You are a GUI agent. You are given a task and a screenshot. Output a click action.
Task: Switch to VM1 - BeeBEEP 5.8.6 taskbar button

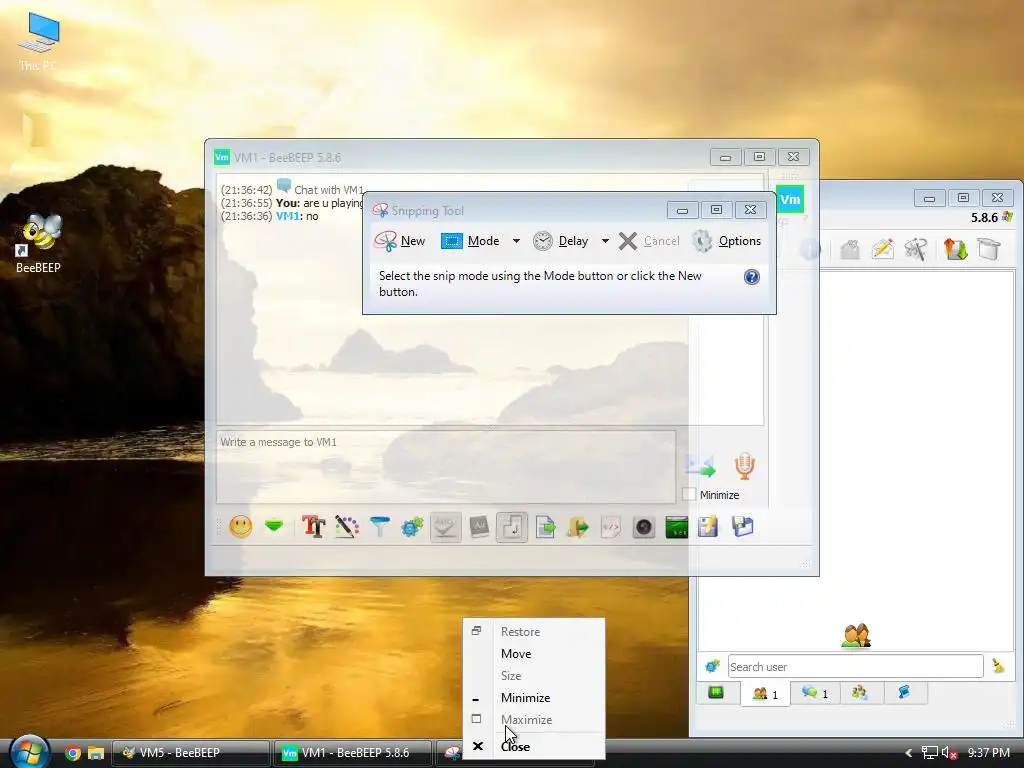pyautogui.click(x=353, y=753)
